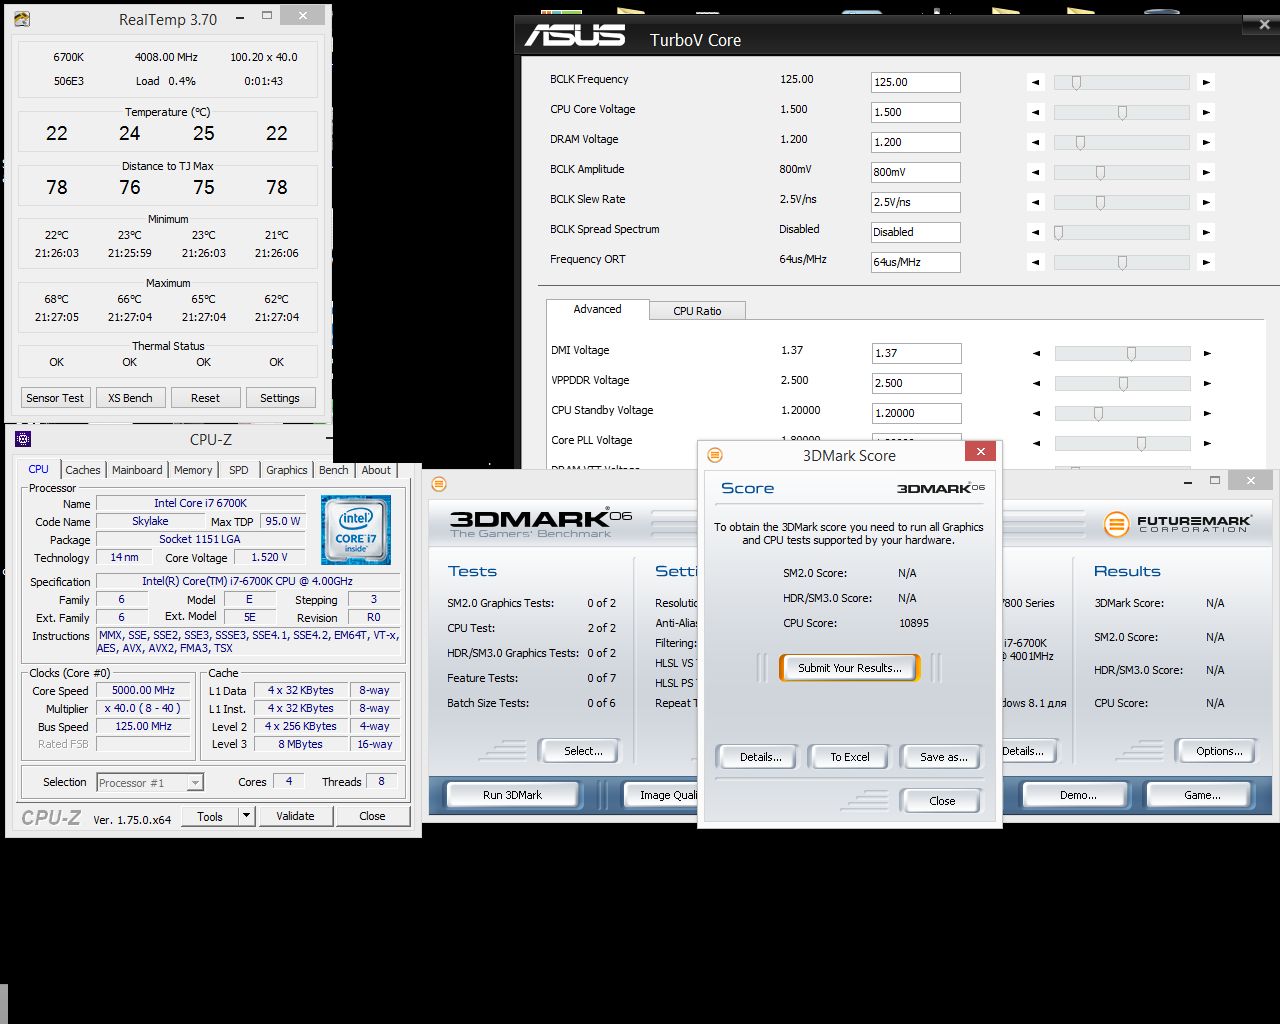The height and width of the screenshot is (1024, 1280).
Task: Raise CPU Core Voltage using right arrow
Action: [x=1206, y=113]
